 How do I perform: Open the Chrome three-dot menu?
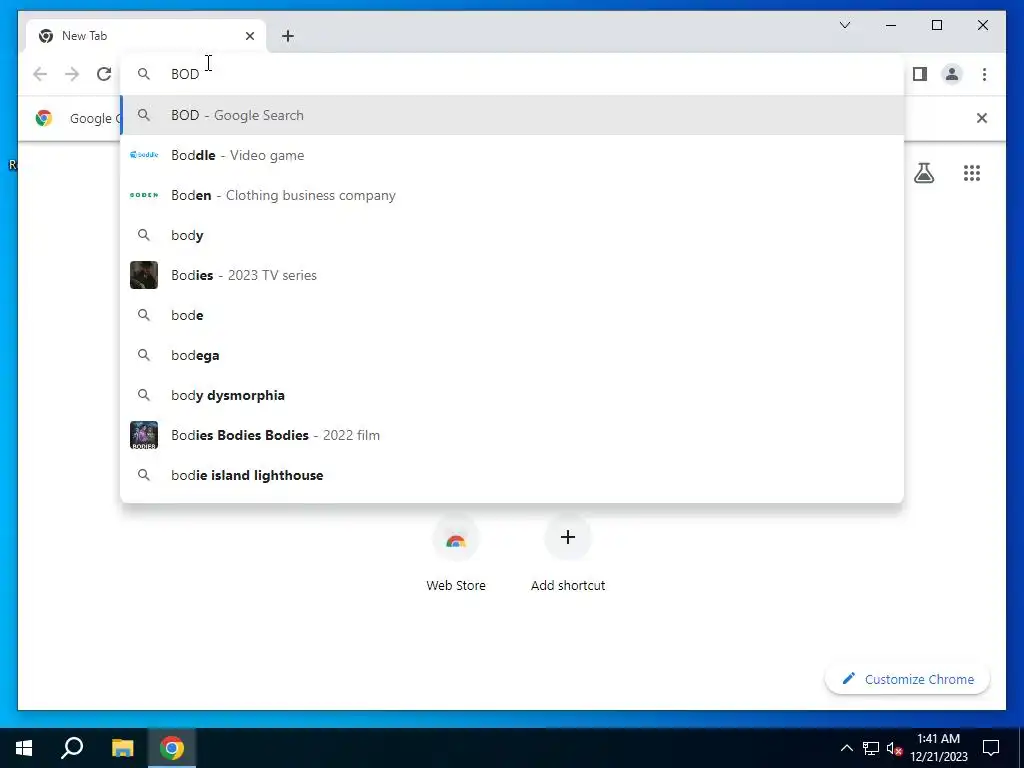click(x=984, y=74)
